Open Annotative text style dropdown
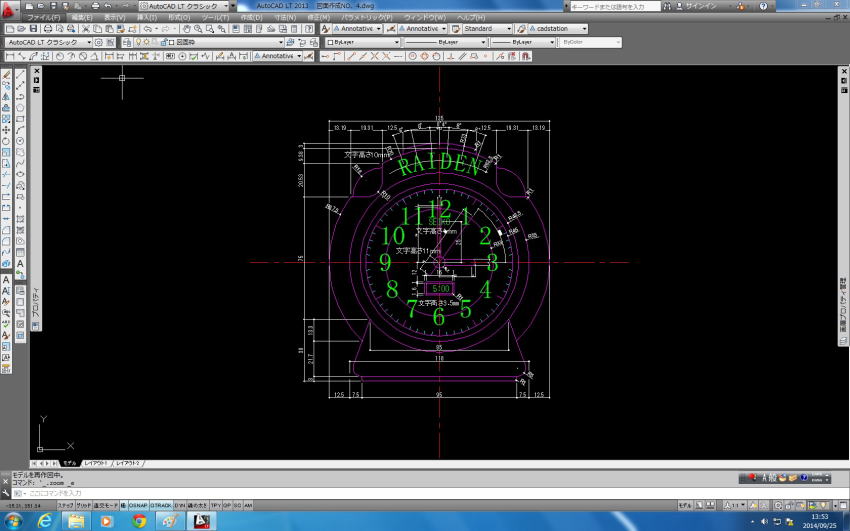Image resolution: width=850 pixels, height=531 pixels. point(357,29)
